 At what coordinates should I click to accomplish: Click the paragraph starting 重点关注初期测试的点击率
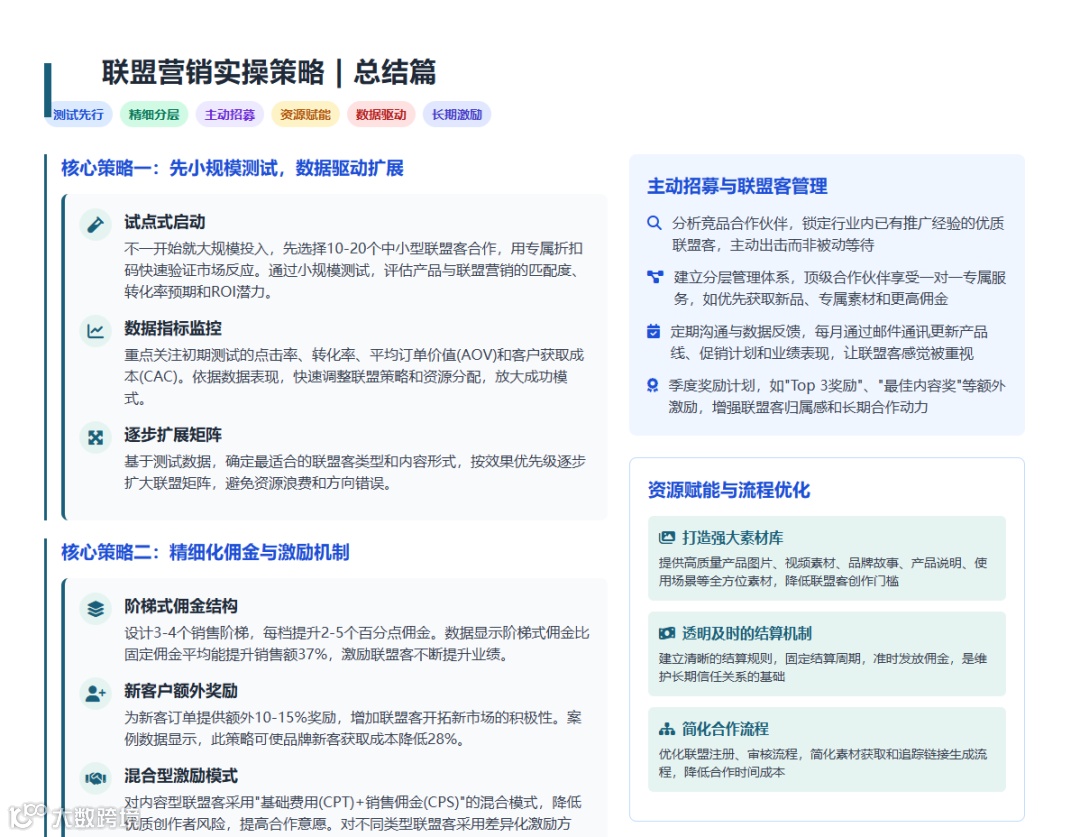tap(354, 376)
